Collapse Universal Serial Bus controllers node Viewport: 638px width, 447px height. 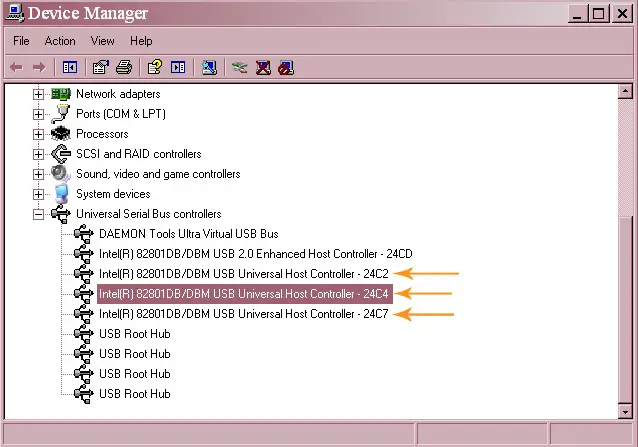click(x=38, y=214)
